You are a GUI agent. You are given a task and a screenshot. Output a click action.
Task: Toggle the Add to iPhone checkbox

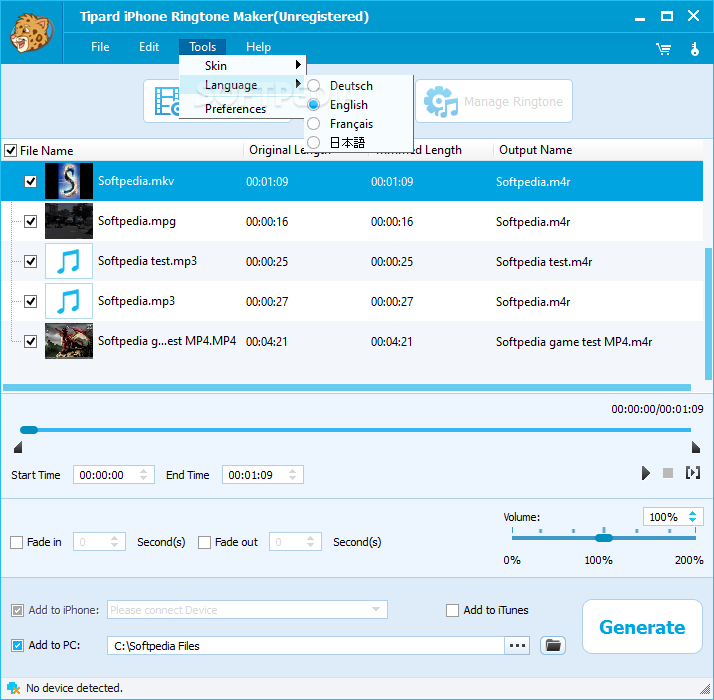click(17, 610)
